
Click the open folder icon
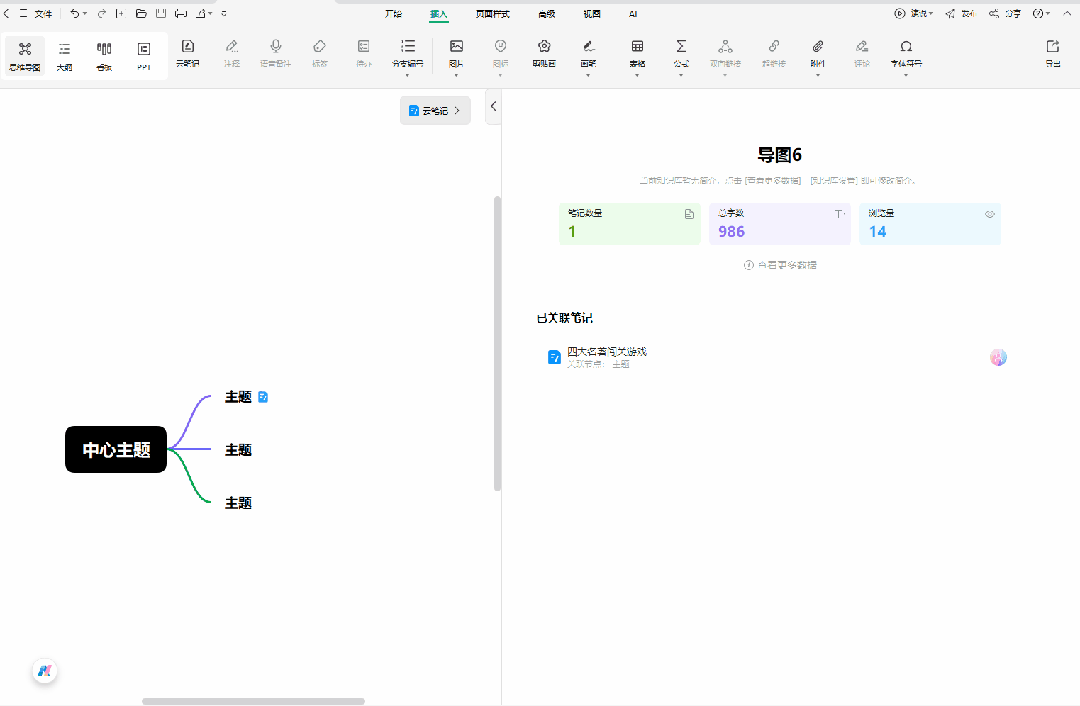click(141, 13)
